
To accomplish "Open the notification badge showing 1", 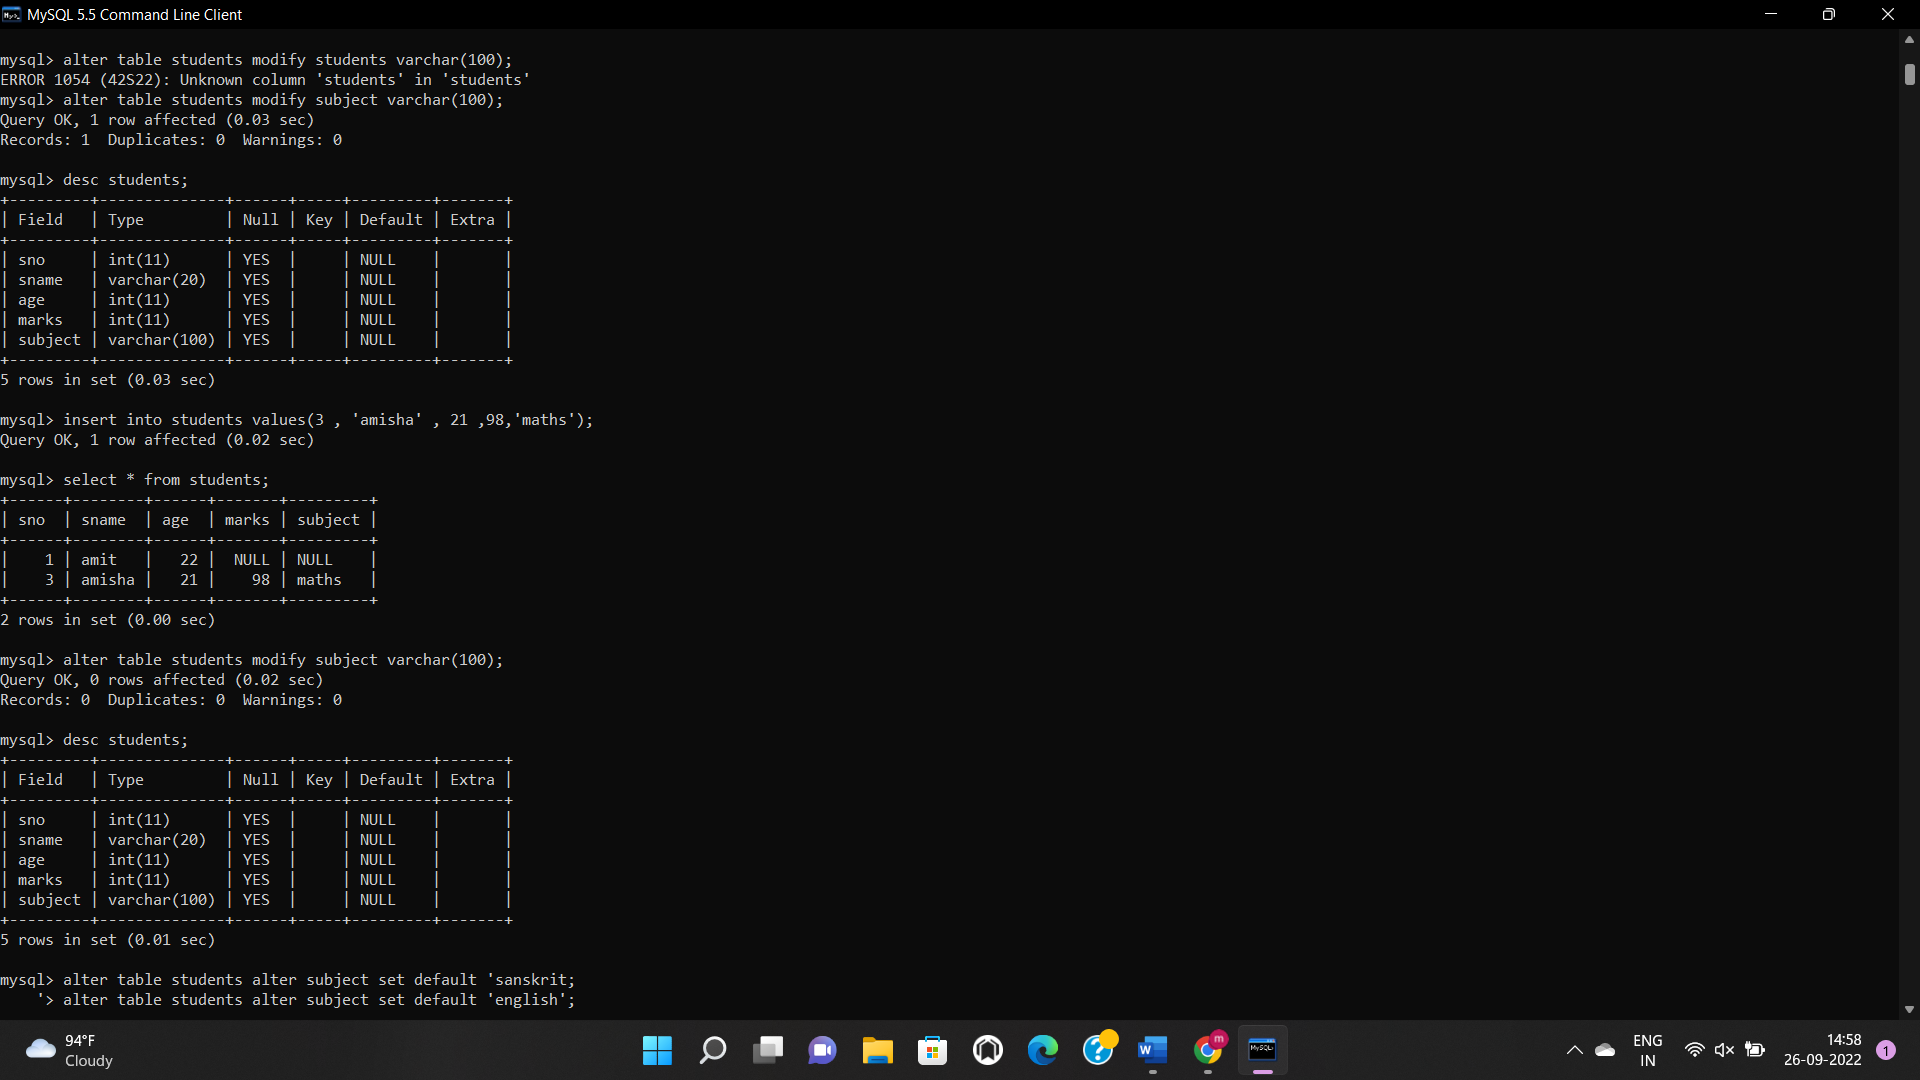I will coord(1886,1050).
